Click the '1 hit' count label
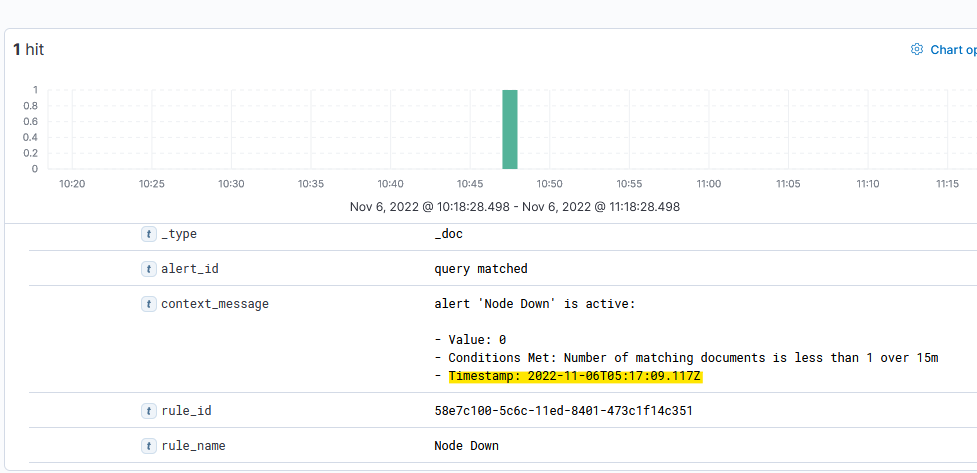This screenshot has height=473, width=977. pyautogui.click(x=29, y=50)
